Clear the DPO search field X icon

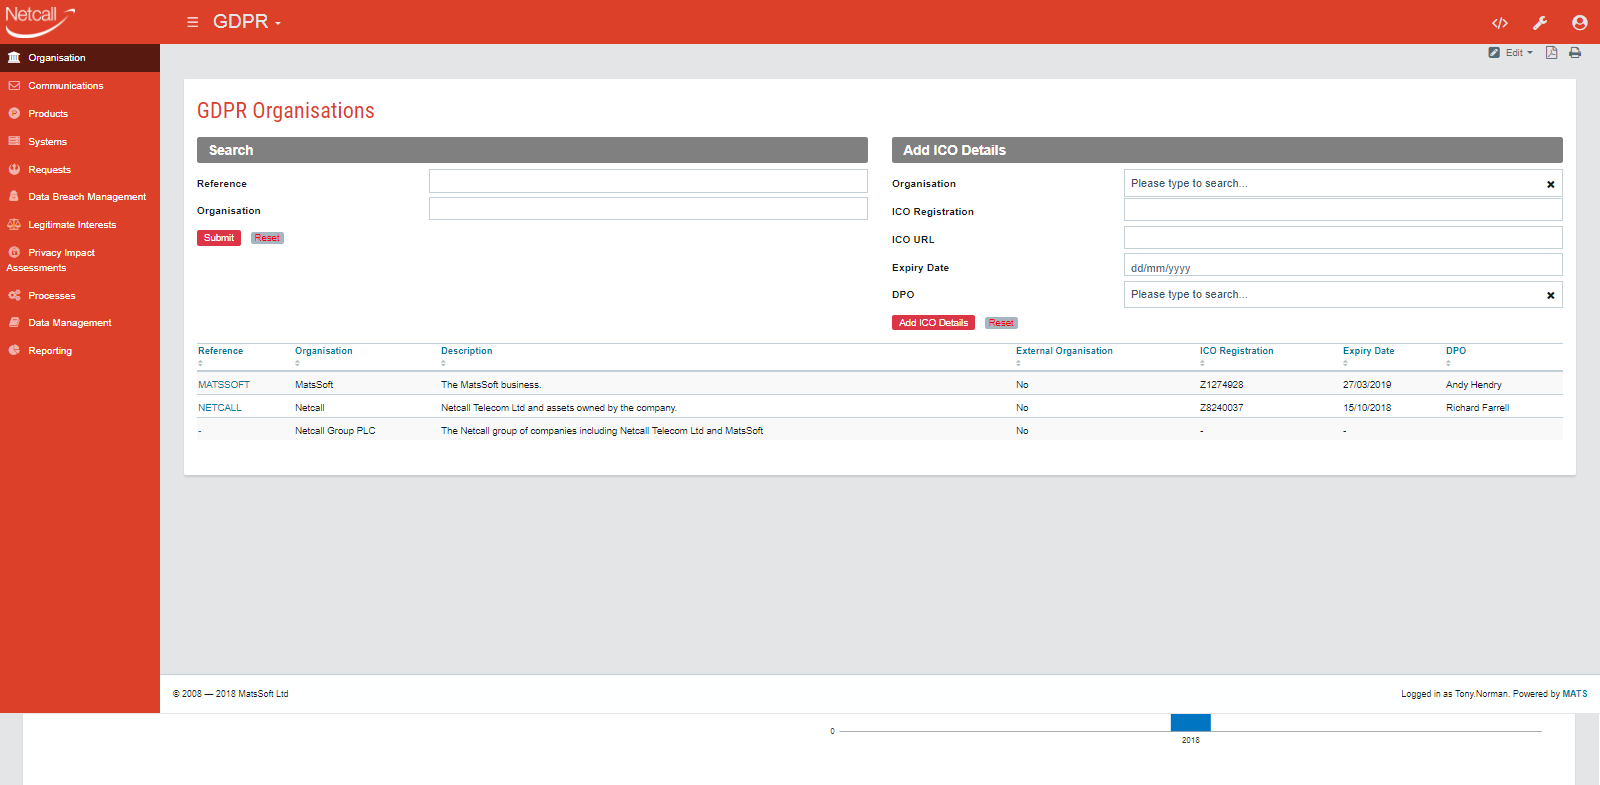[x=1550, y=295]
